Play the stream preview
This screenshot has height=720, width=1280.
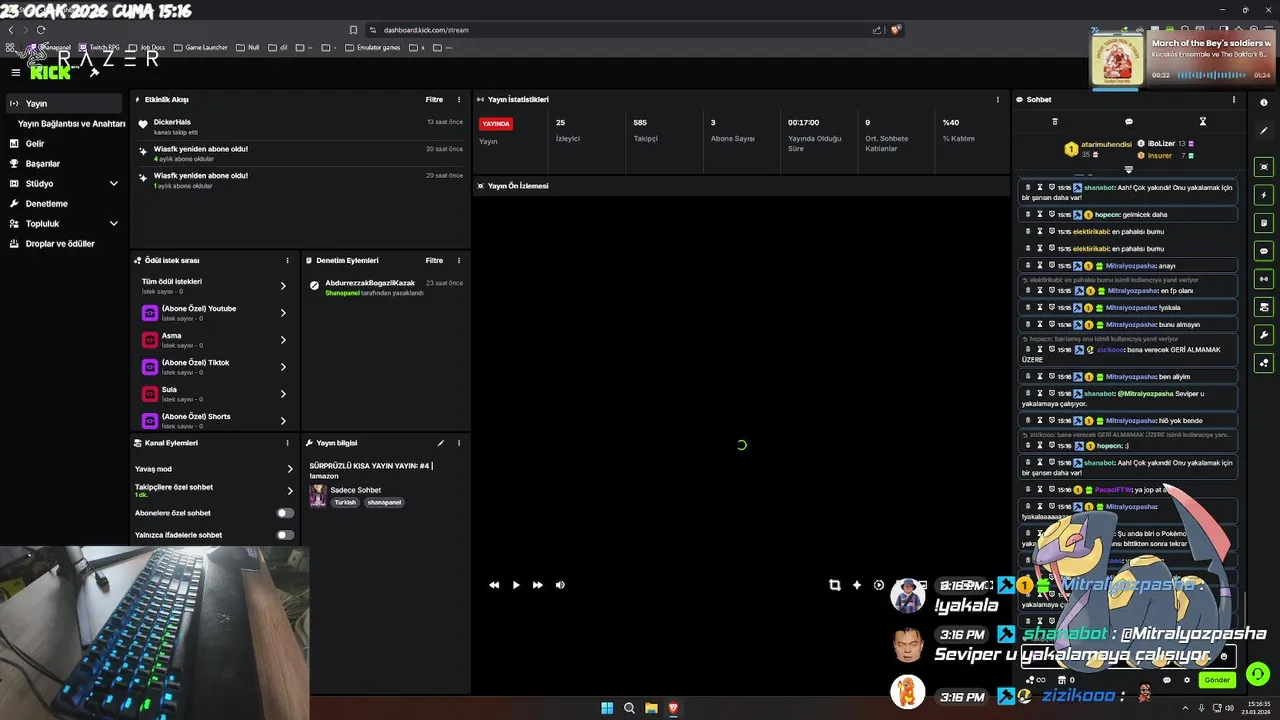click(x=516, y=585)
